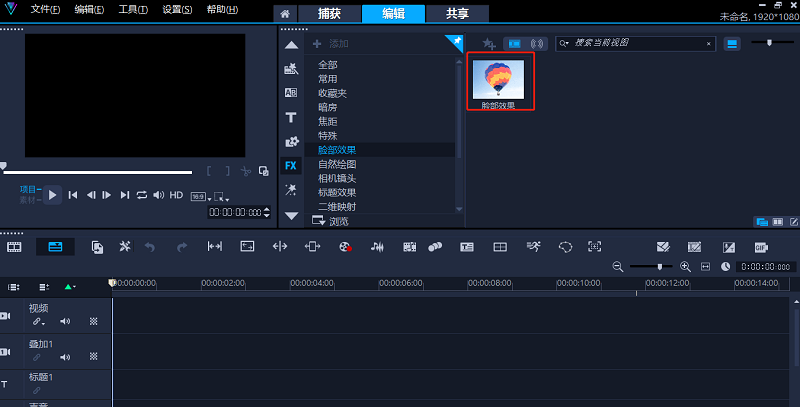Click the add to favorites star icon

[488, 44]
